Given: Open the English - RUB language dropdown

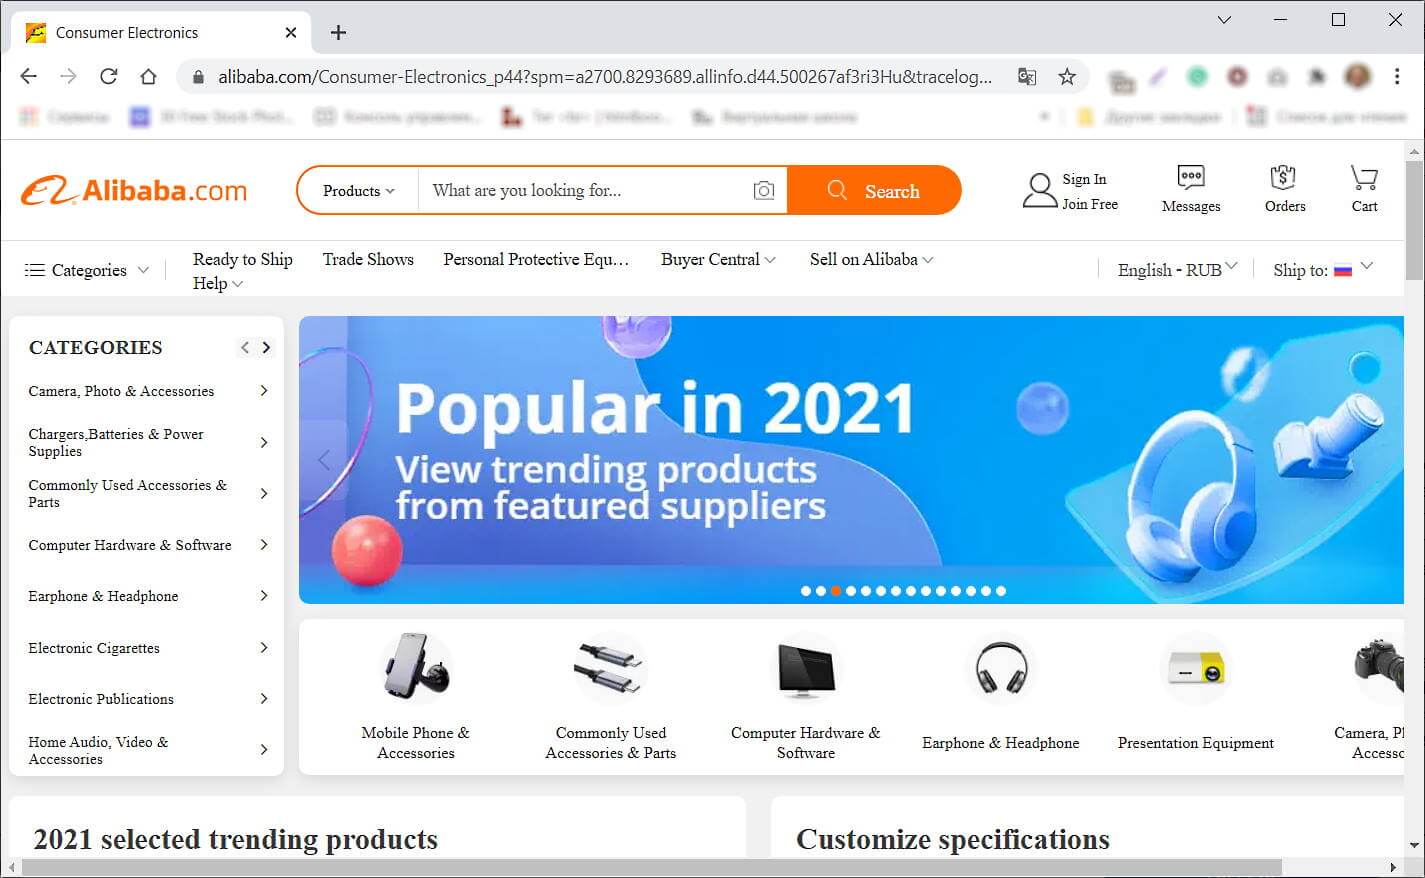Looking at the screenshot, I should pos(1177,270).
